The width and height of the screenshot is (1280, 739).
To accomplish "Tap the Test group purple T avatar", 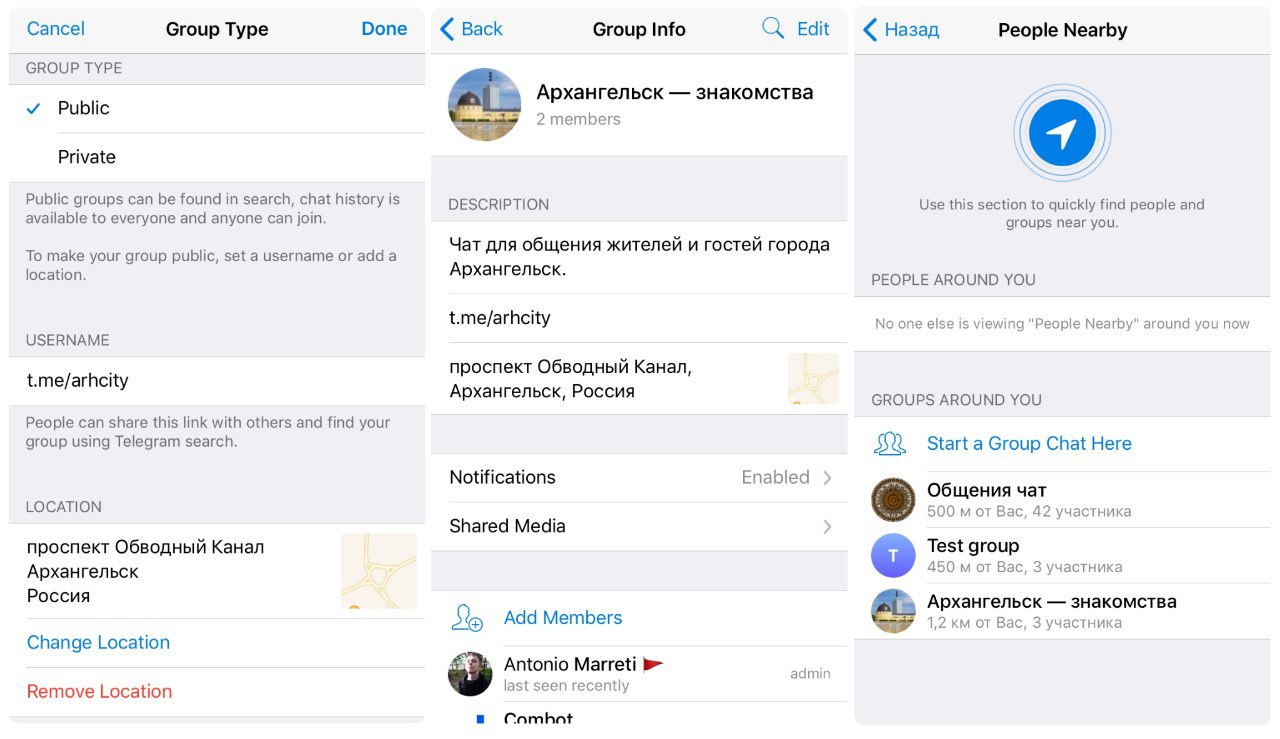I will 893,556.
